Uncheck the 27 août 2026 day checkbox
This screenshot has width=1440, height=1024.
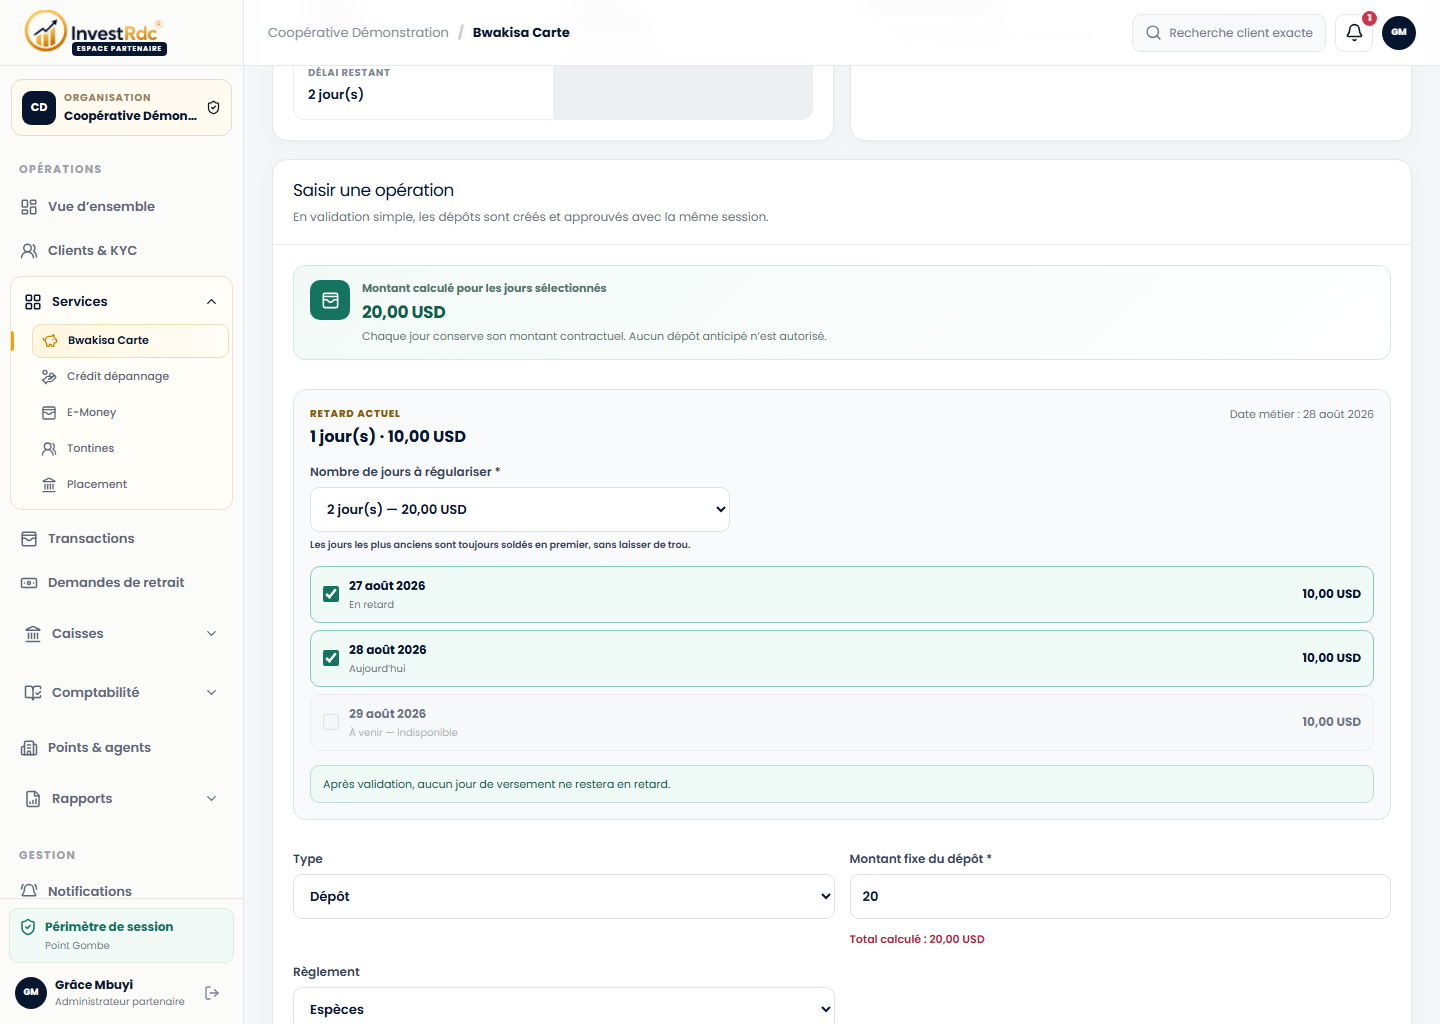coord(331,594)
